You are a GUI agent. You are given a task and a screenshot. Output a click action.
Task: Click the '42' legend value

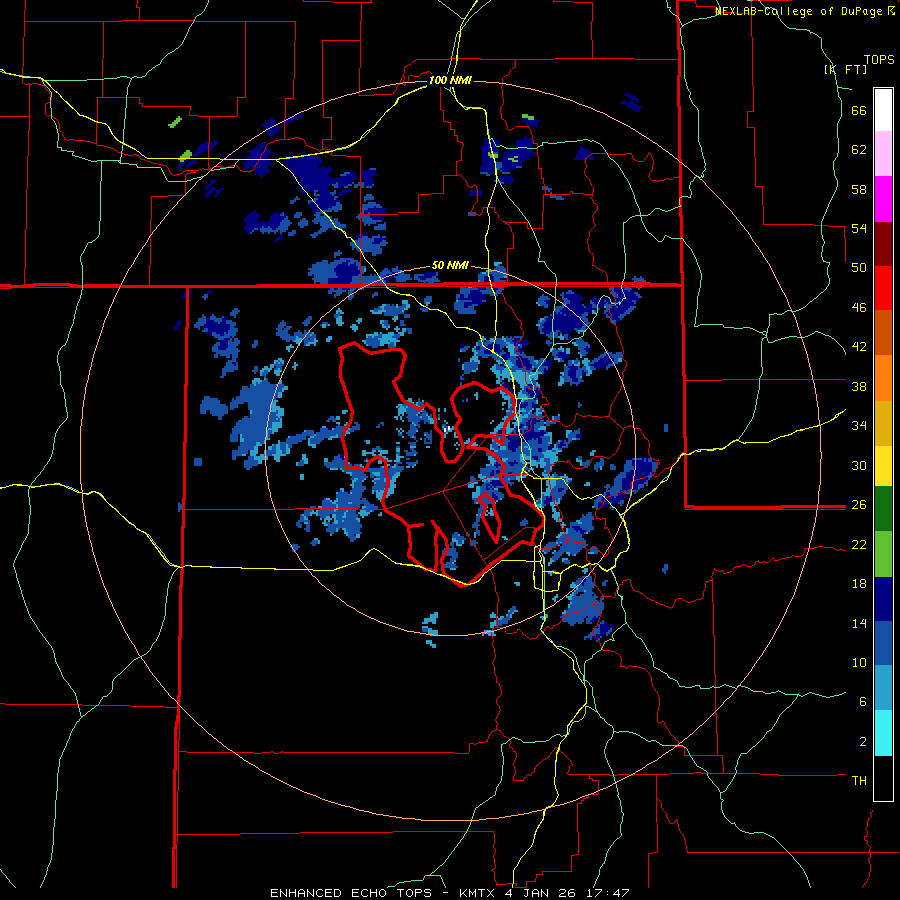[859, 347]
